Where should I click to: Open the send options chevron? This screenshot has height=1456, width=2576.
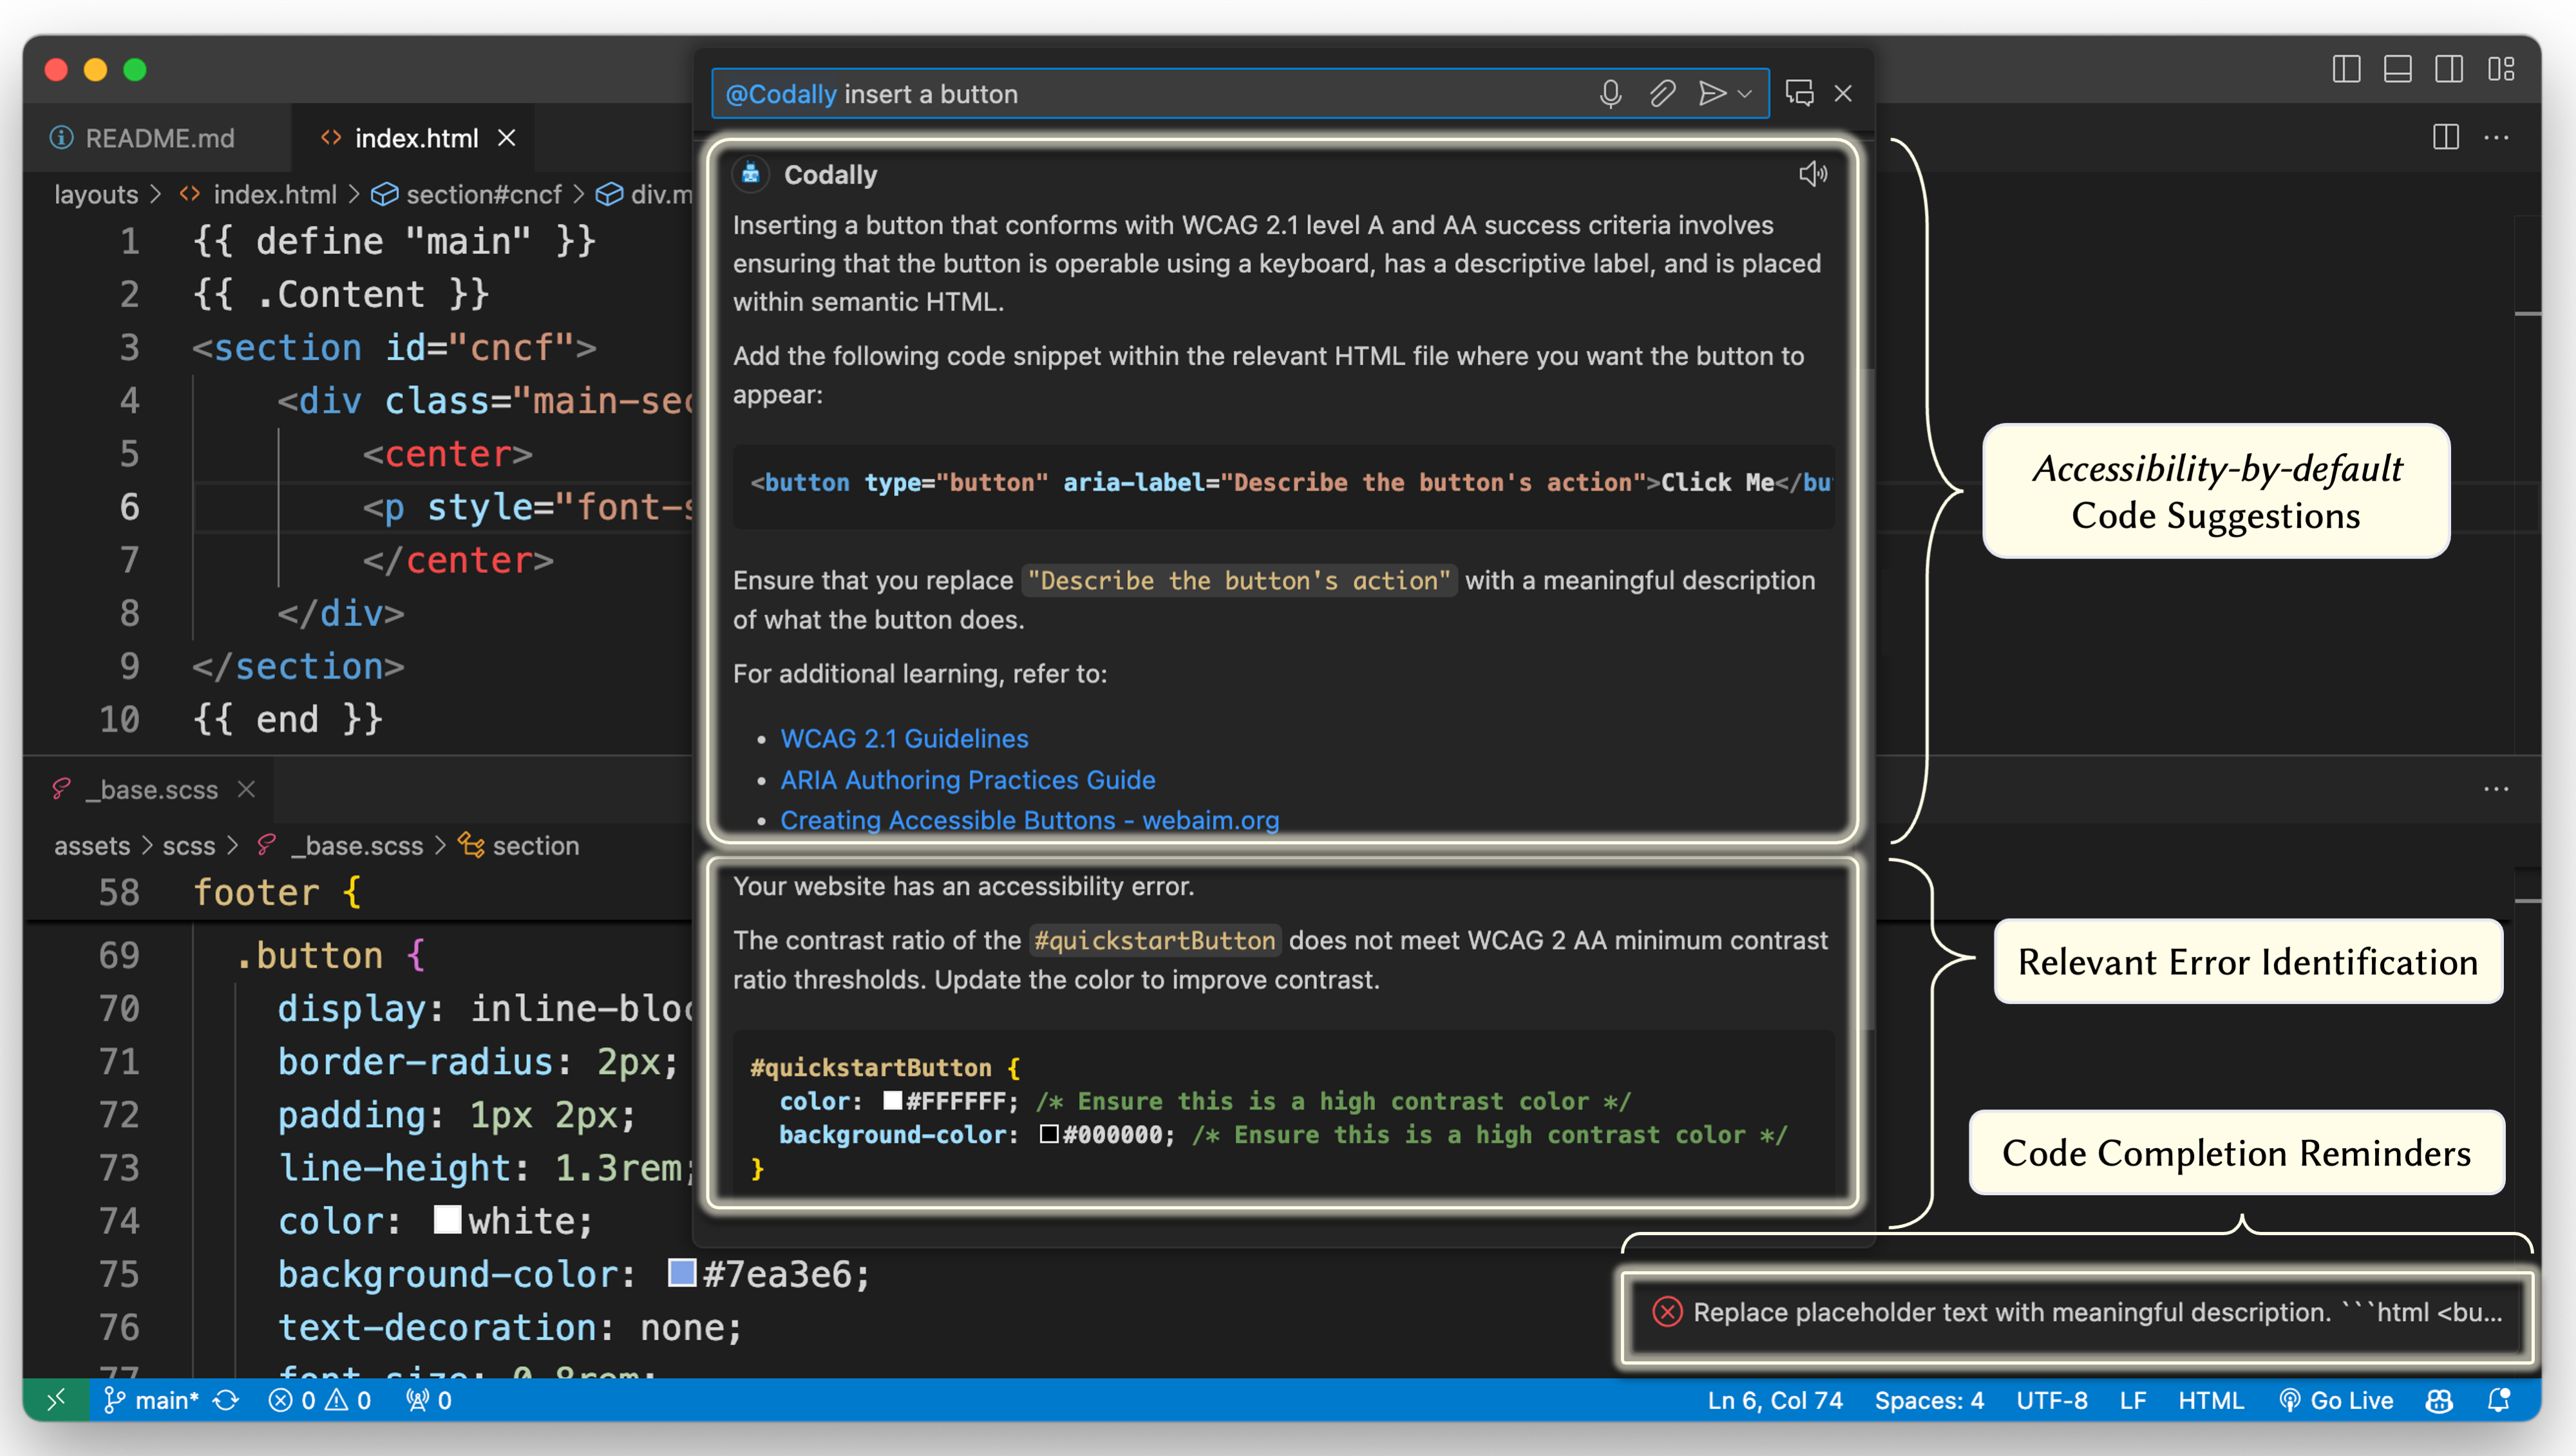tap(1745, 93)
